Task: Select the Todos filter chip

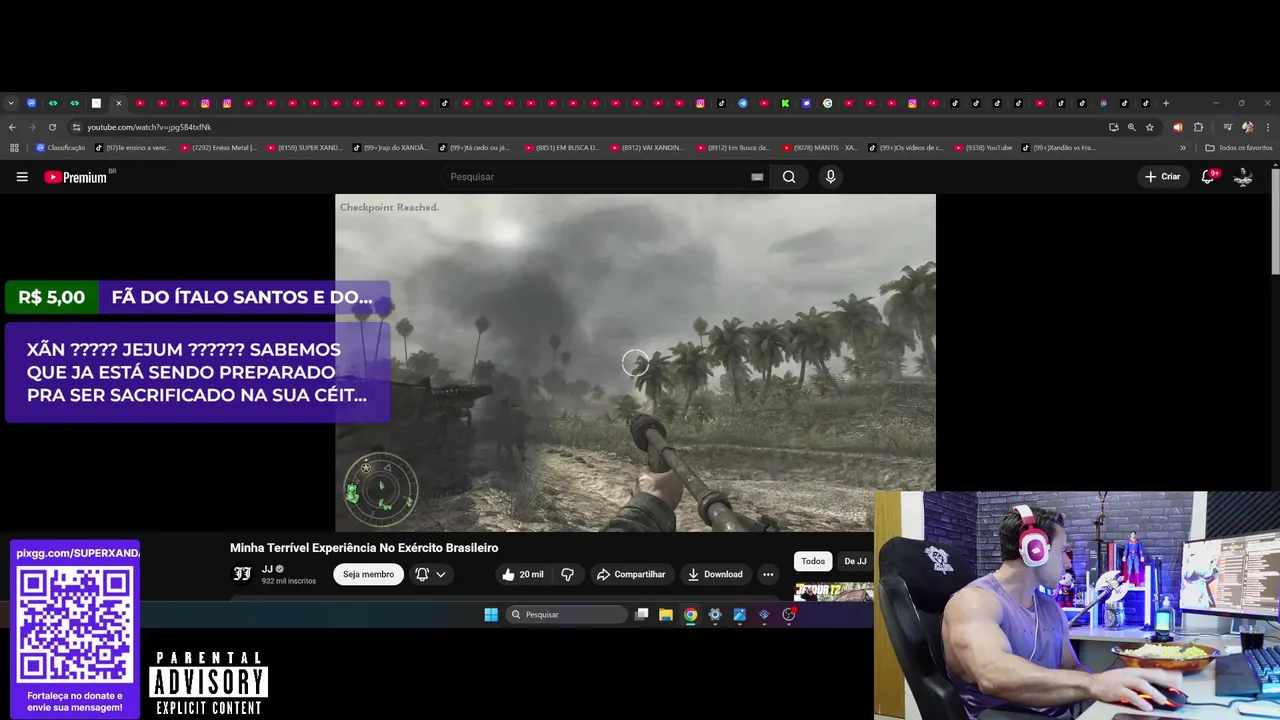Action: click(813, 561)
